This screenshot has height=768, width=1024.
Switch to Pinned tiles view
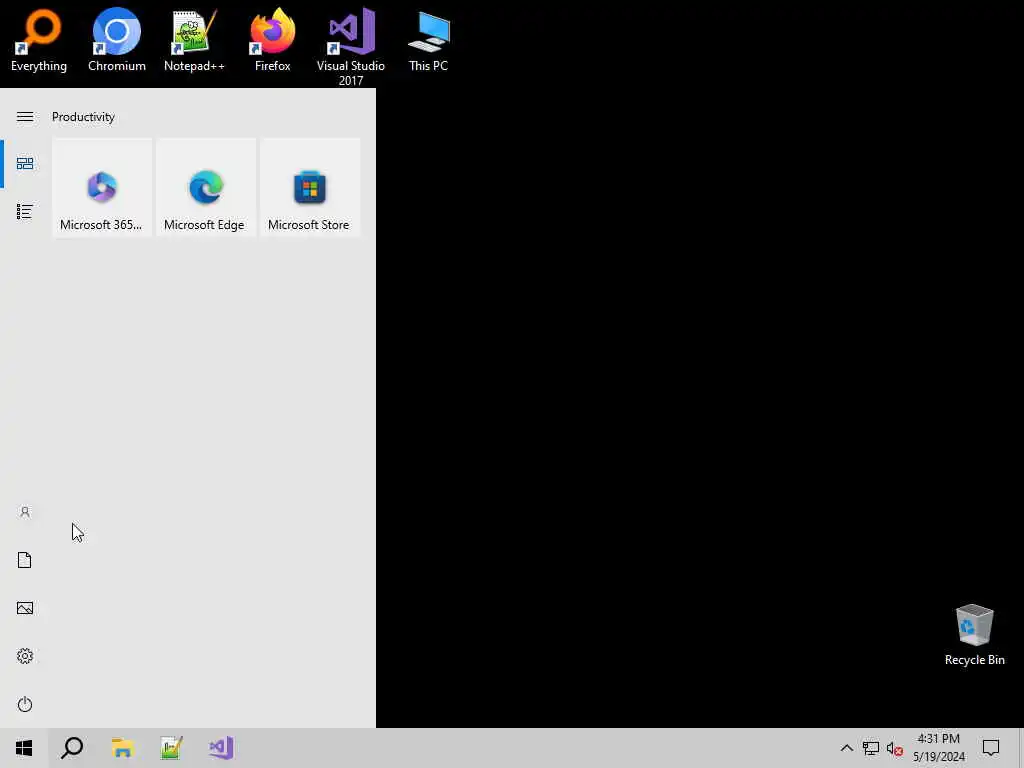coord(25,163)
